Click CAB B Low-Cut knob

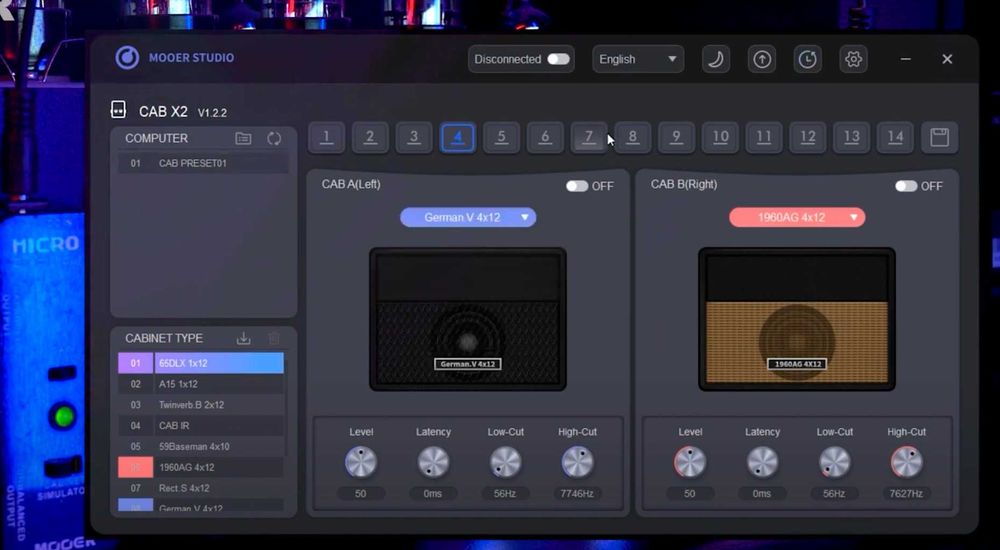click(834, 463)
